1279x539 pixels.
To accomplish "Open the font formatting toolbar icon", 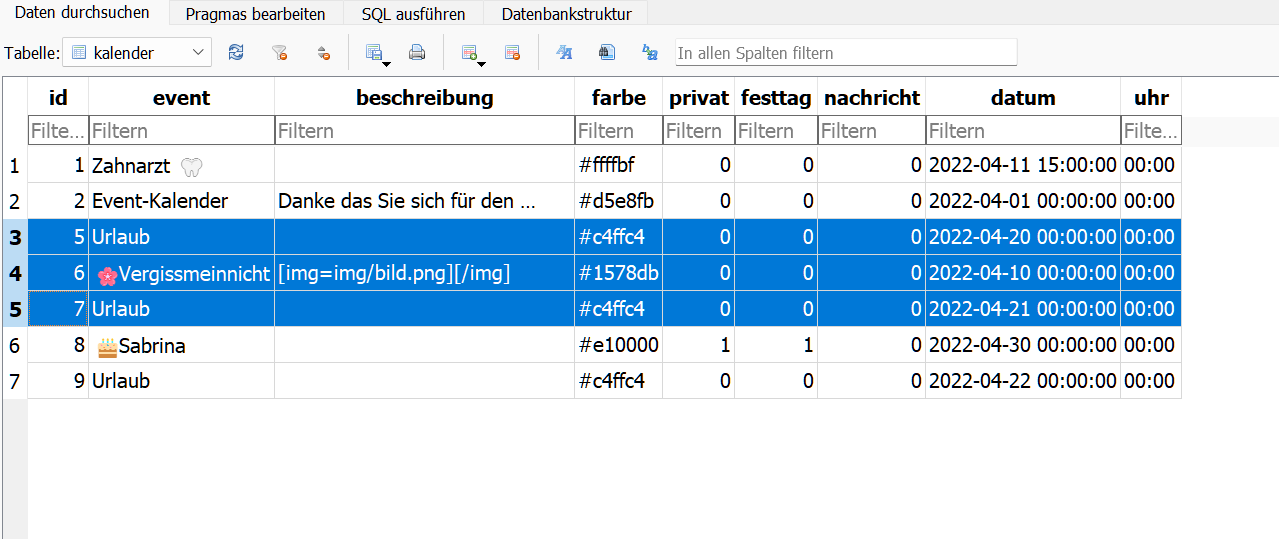I will click(x=564, y=53).
